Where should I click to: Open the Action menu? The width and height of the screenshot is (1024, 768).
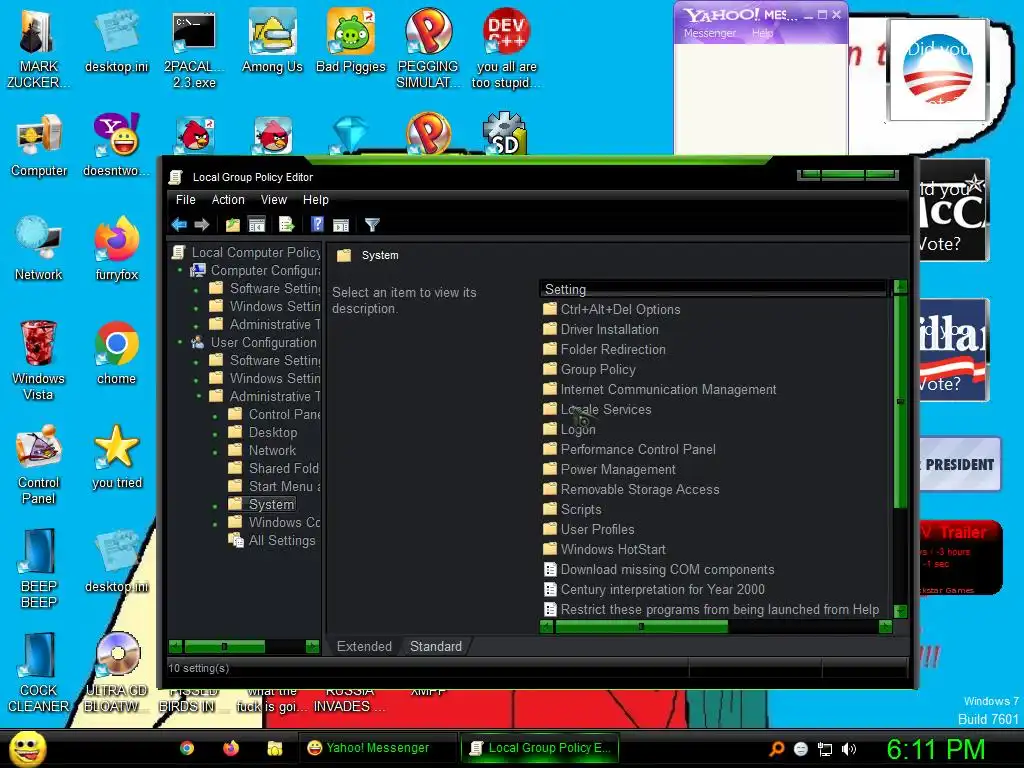pyautogui.click(x=228, y=200)
